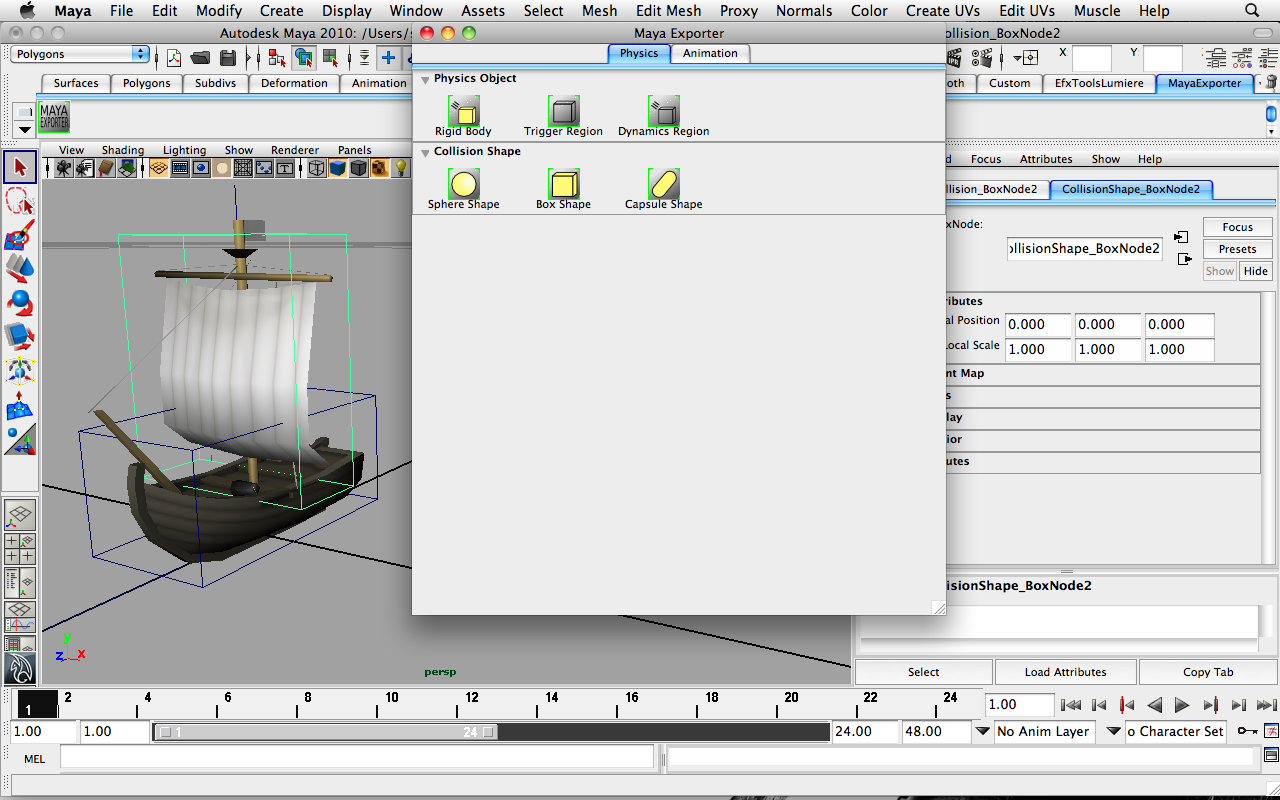The image size is (1280, 800).
Task: Switch to four view layout
Action: click(20, 548)
